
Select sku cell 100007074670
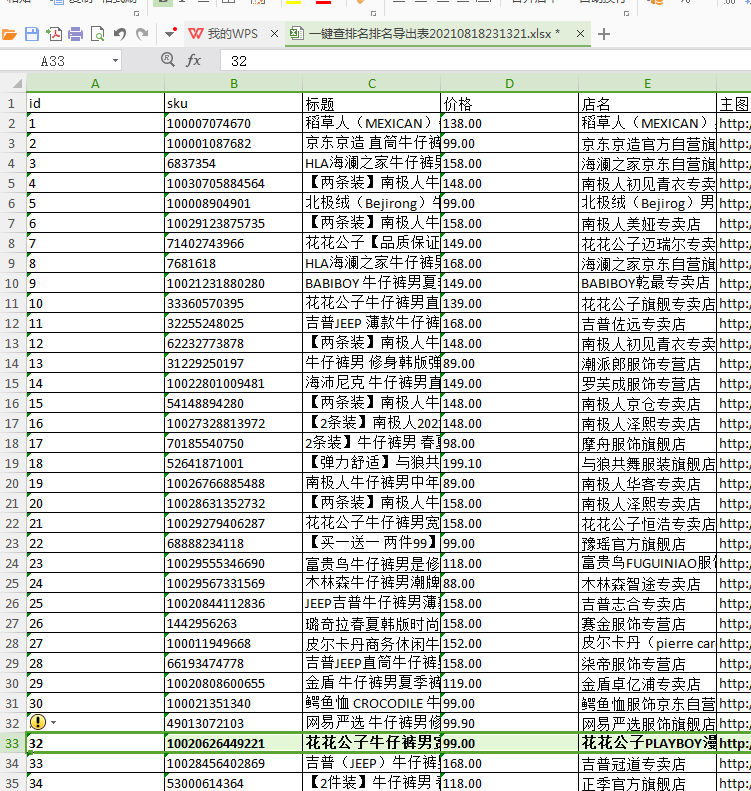tap(234, 124)
